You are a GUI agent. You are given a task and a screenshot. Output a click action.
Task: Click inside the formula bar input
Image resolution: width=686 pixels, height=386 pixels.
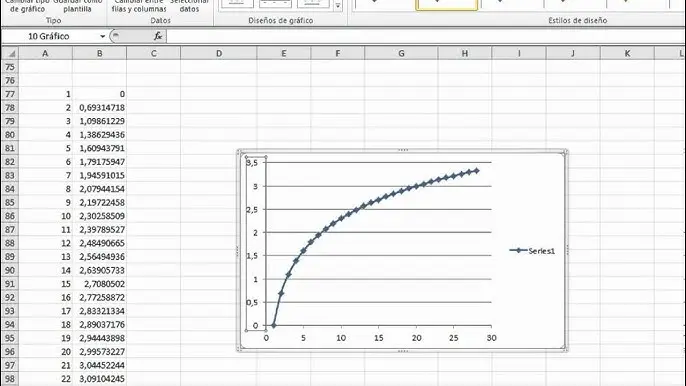click(425, 36)
